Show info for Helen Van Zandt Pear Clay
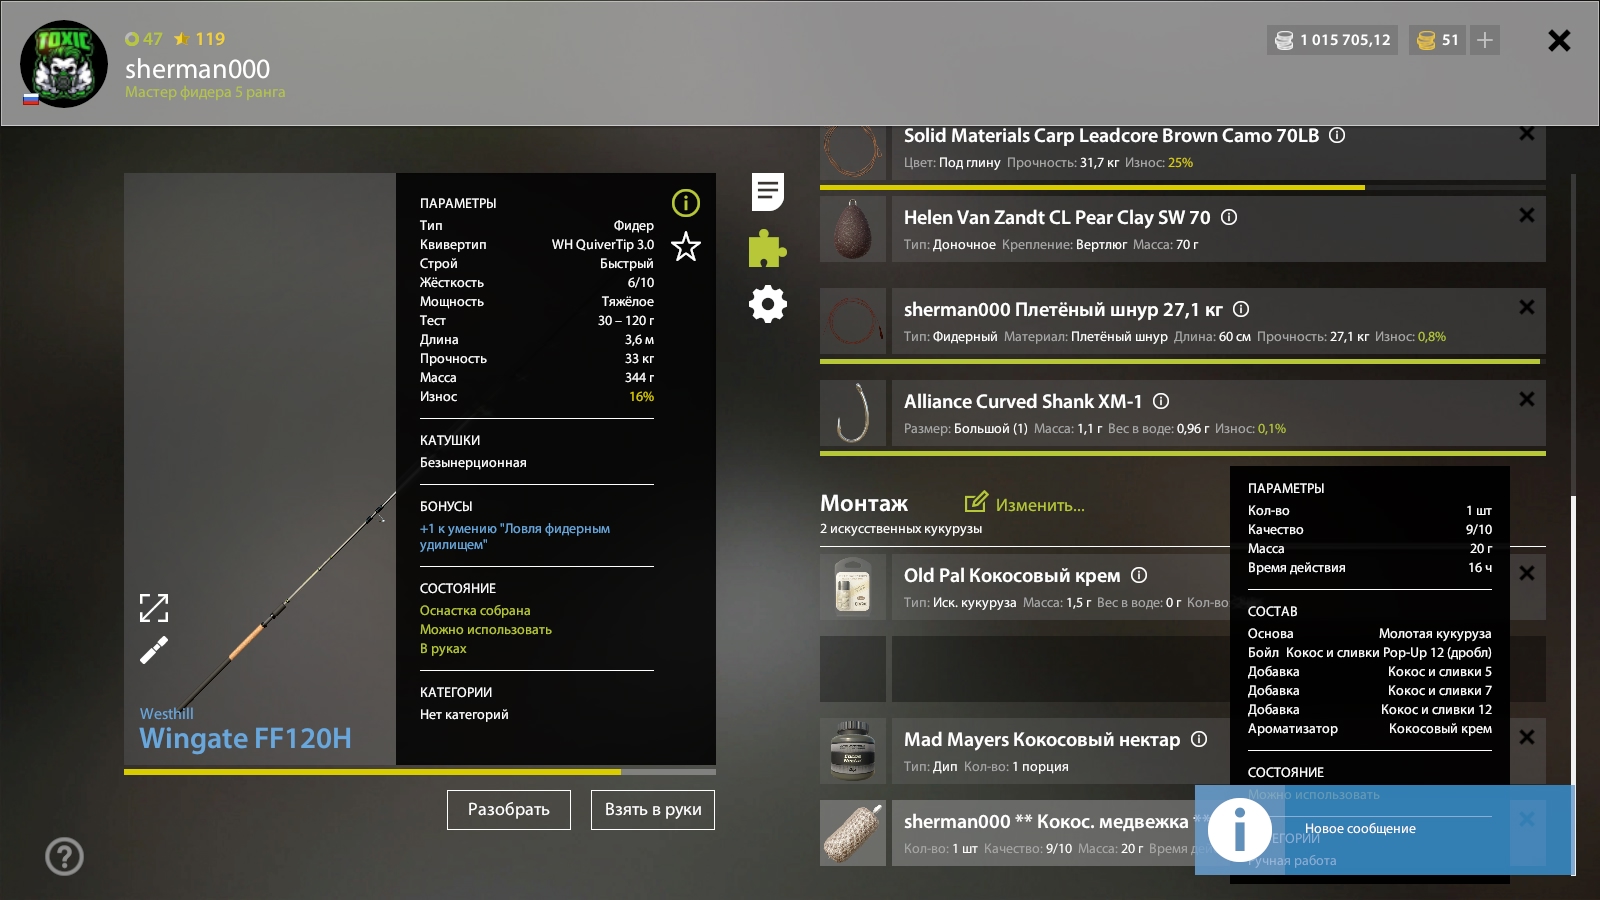 pyautogui.click(x=1229, y=217)
